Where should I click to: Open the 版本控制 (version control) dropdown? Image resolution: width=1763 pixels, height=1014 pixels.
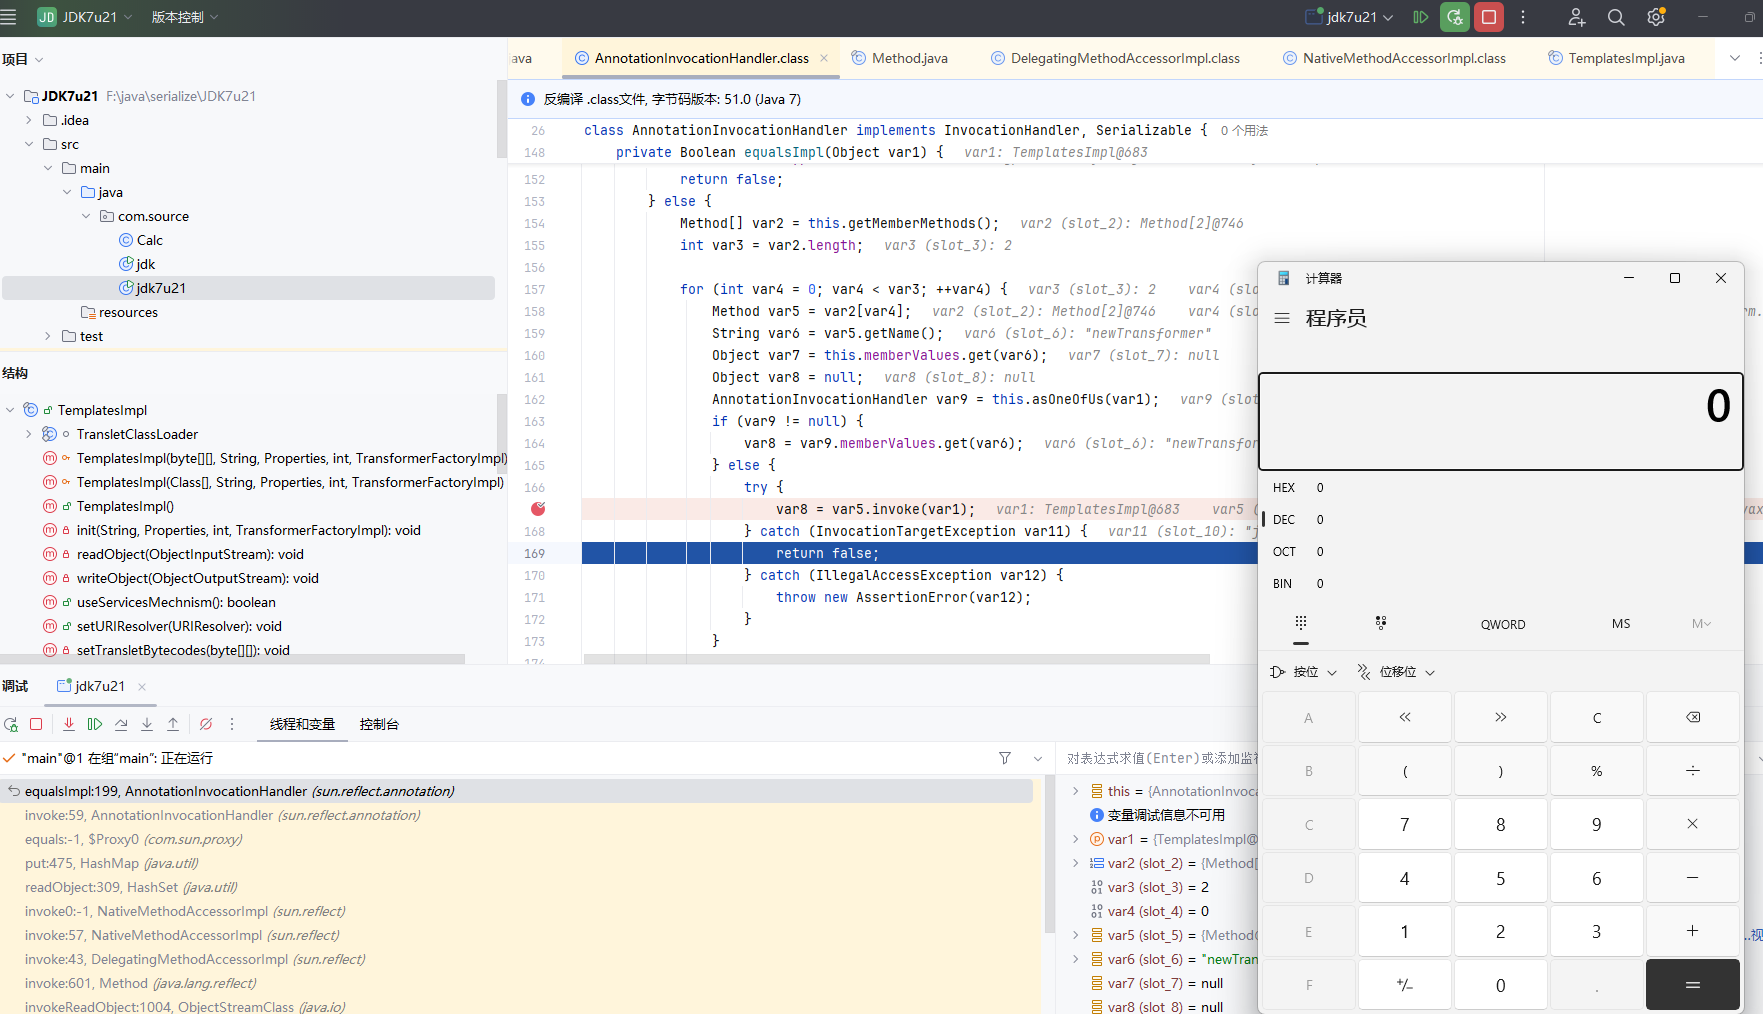184,17
